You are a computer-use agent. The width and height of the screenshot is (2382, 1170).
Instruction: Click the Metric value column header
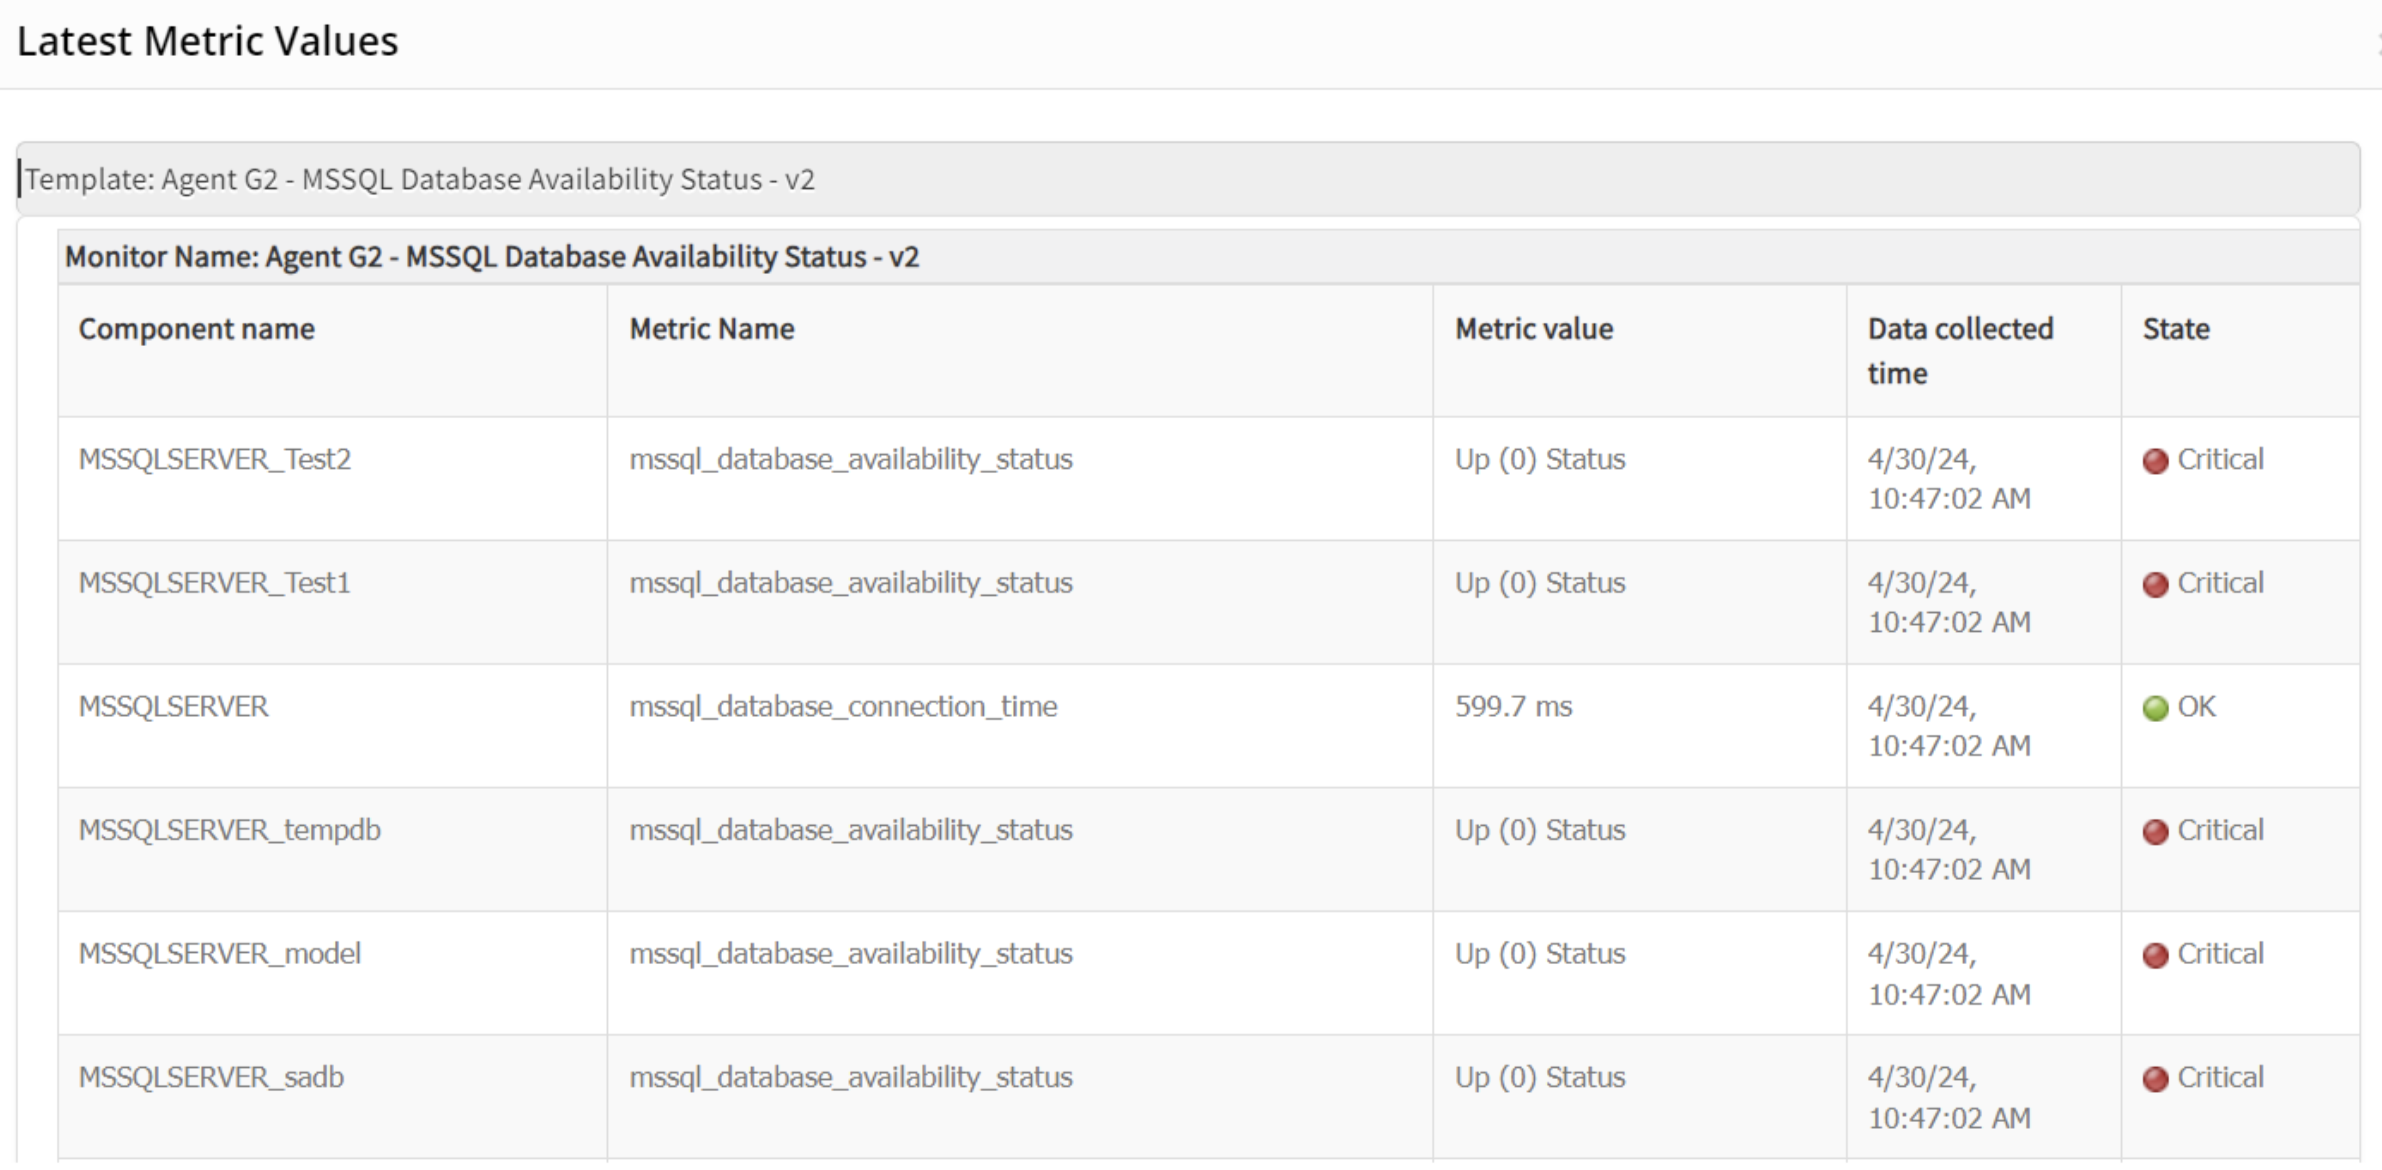[x=1534, y=329]
